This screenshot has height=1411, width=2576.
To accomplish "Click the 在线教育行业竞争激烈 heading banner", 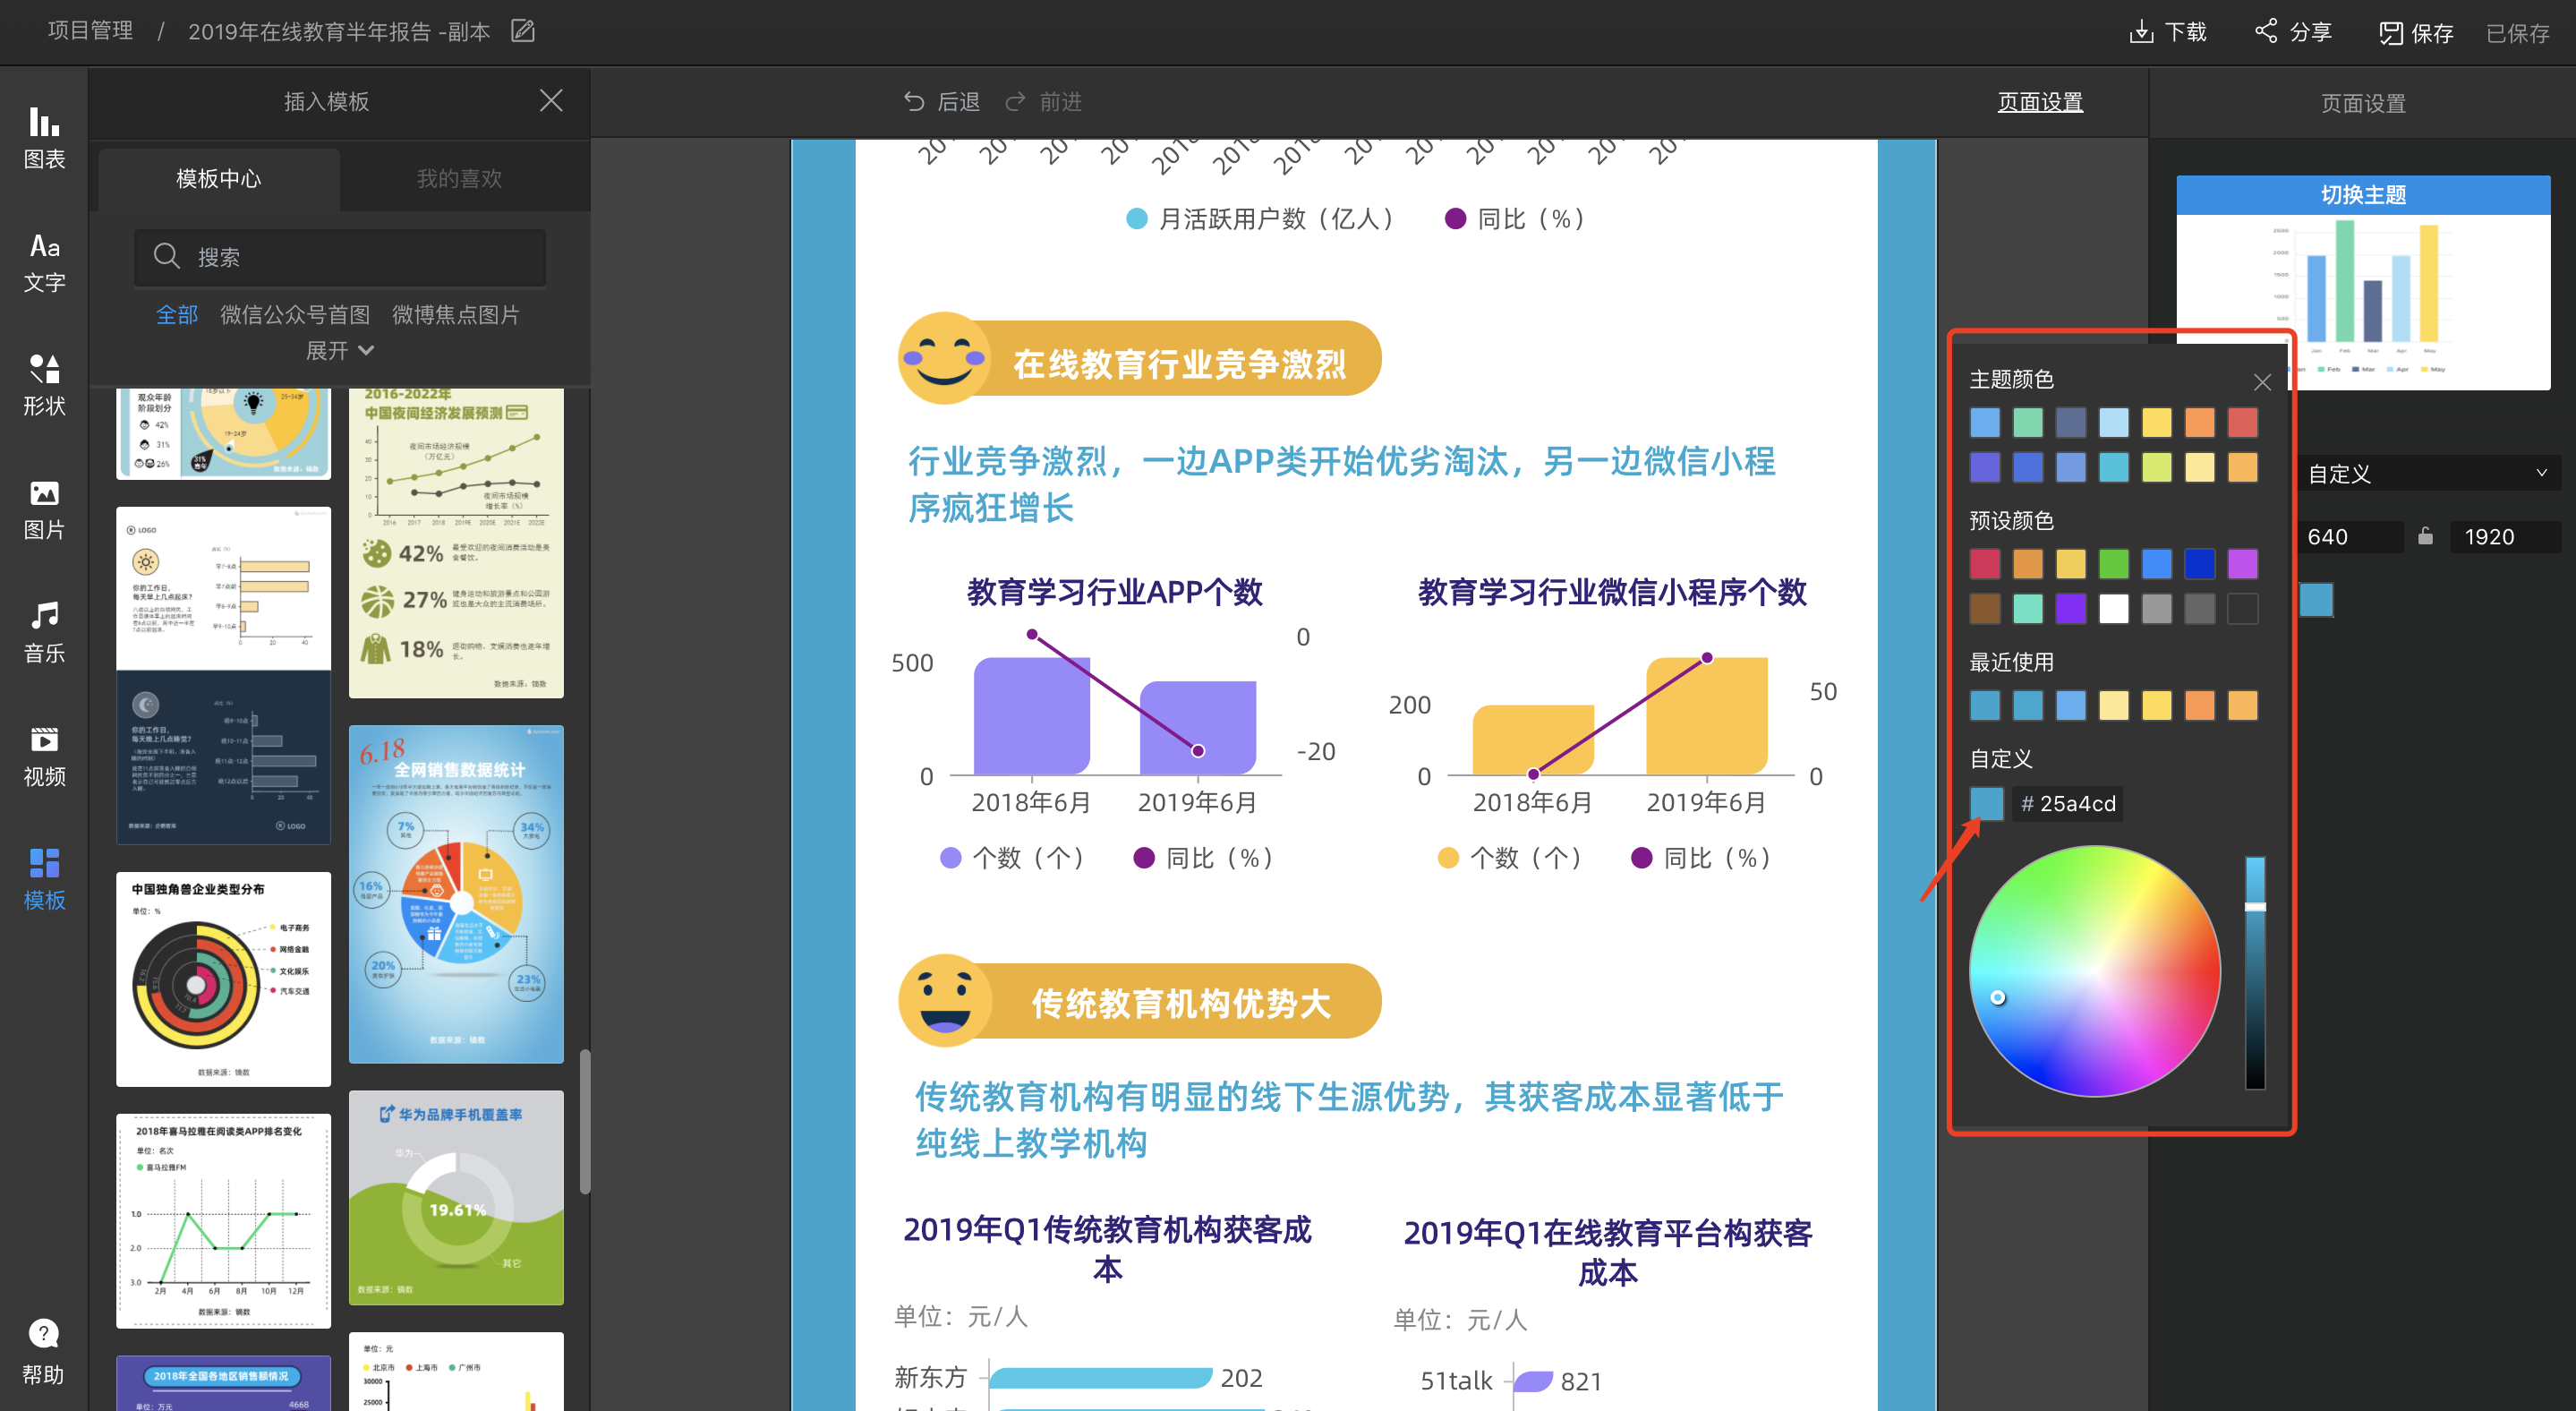I will (1140, 359).
